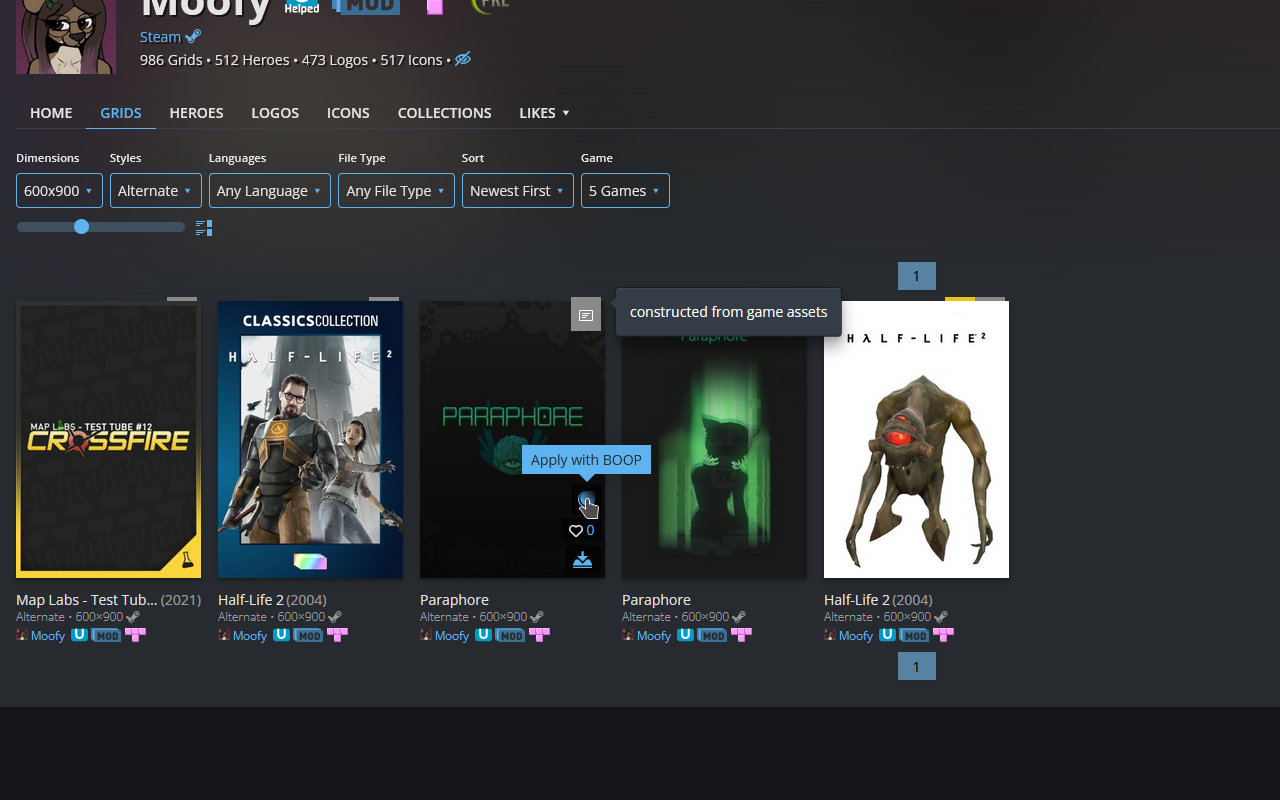Toggle the masonry layout icon beside slider
The width and height of the screenshot is (1280, 800).
click(204, 228)
